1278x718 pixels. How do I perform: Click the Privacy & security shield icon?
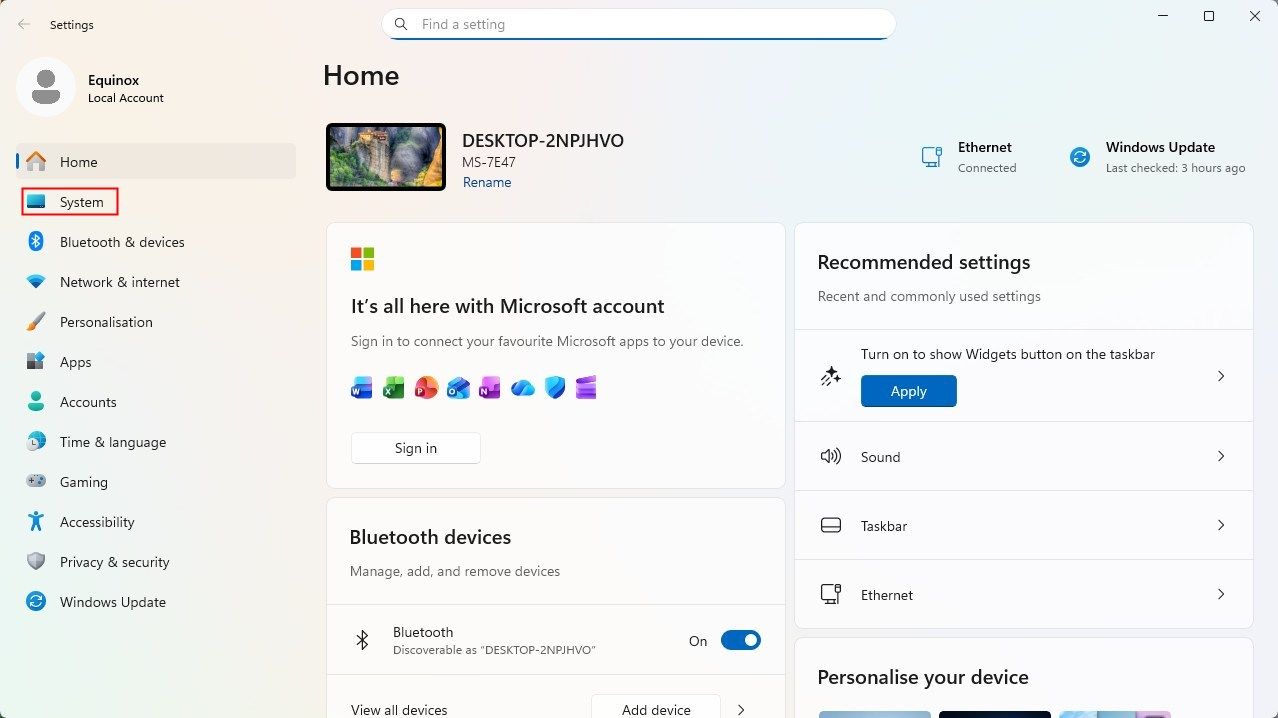click(x=36, y=562)
